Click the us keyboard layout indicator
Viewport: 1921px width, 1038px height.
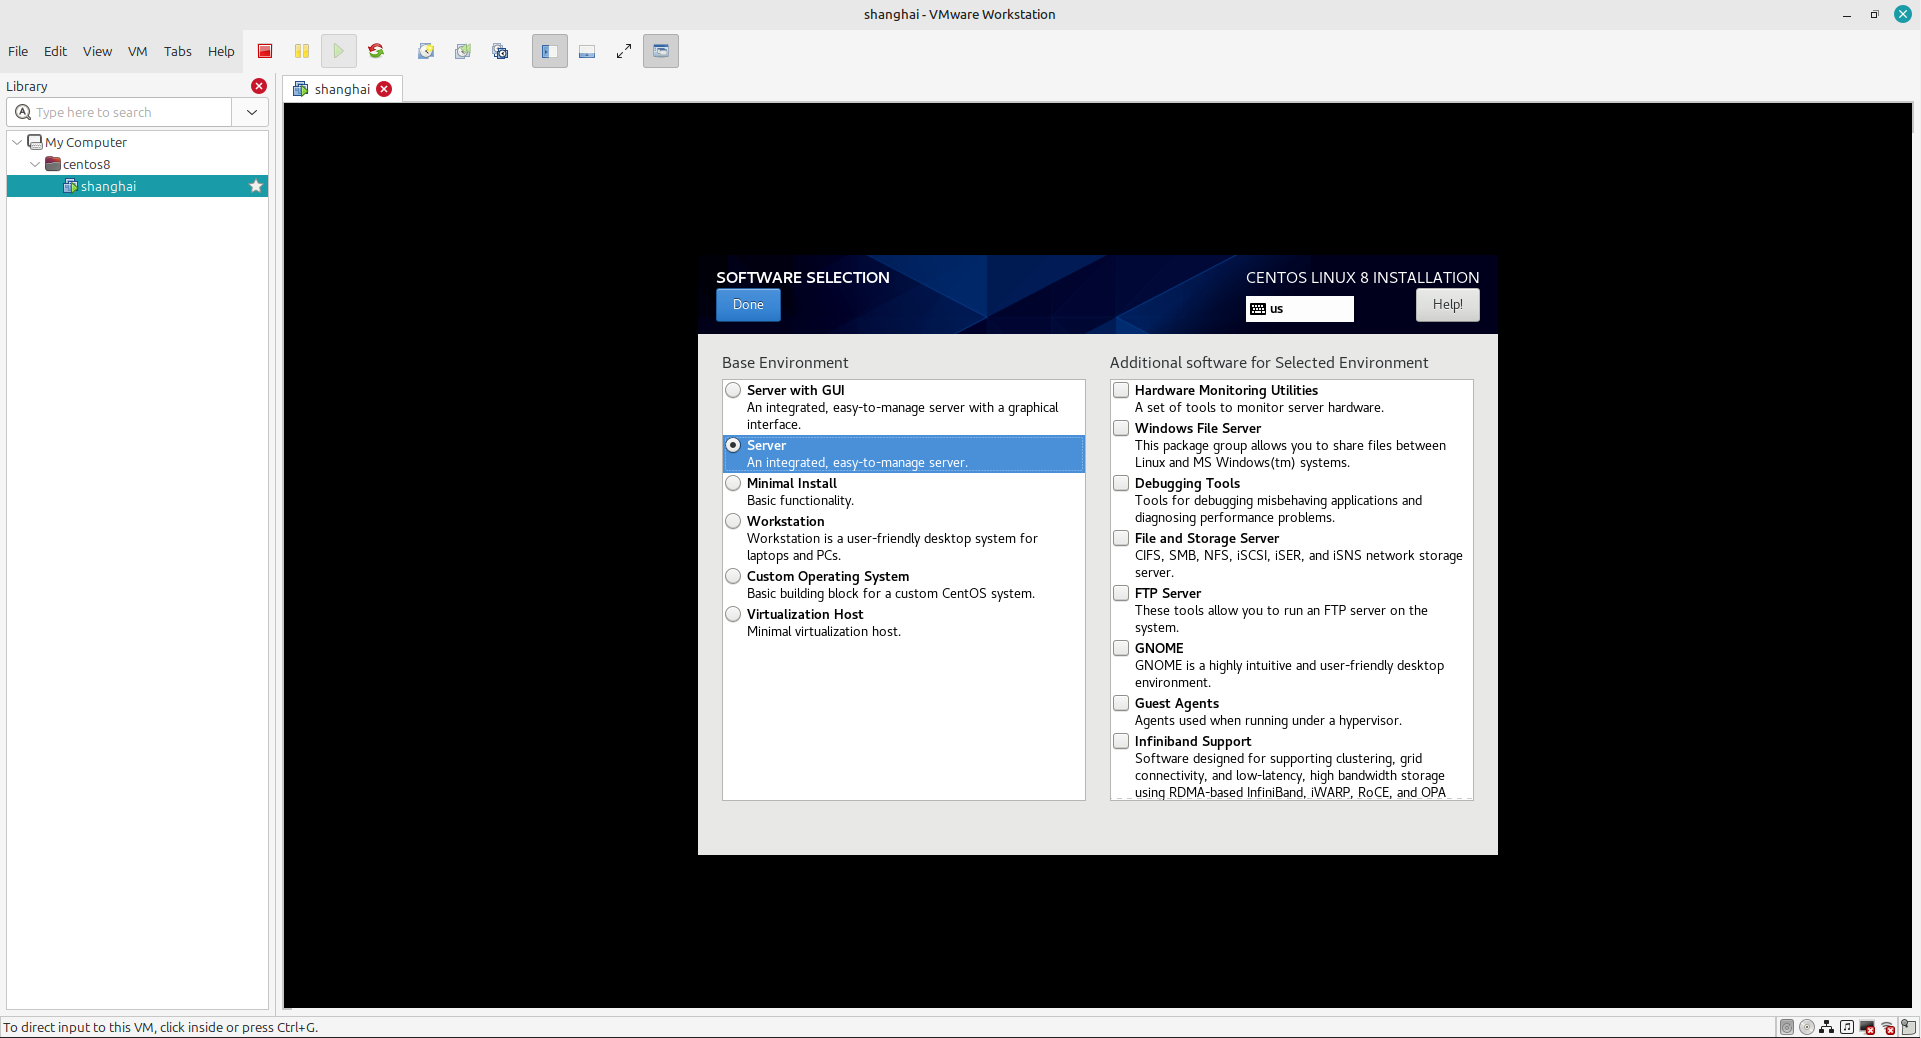[x=1300, y=309]
